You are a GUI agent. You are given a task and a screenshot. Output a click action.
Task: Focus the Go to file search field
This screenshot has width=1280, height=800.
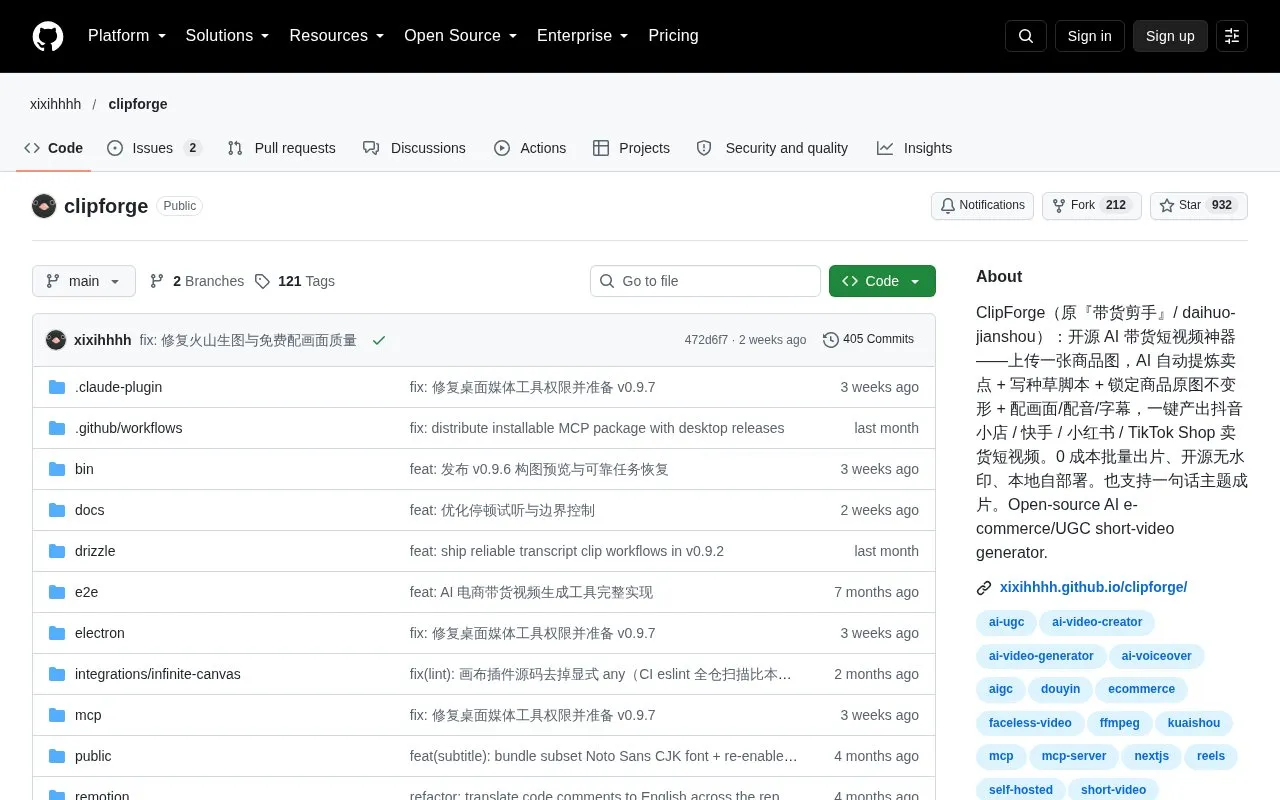pos(705,281)
